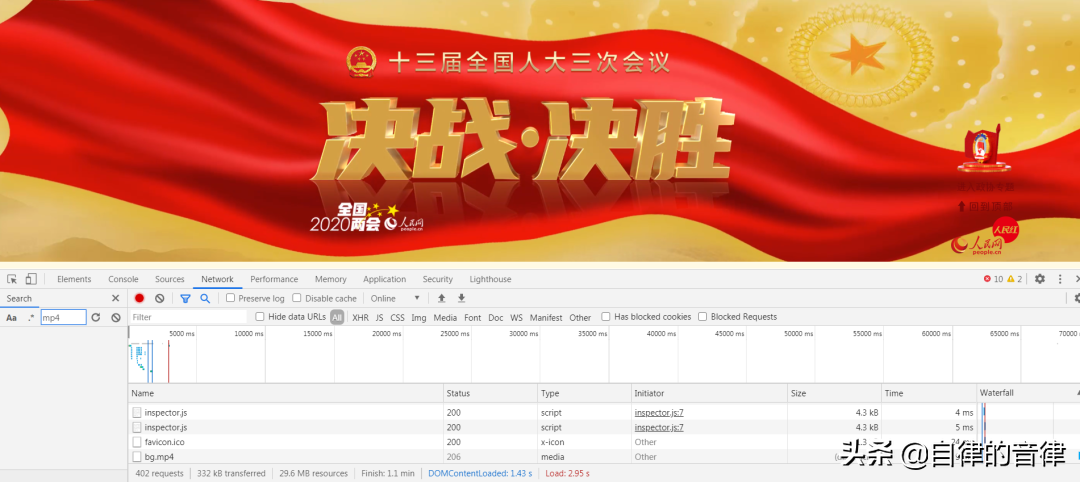The image size is (1080, 482).
Task: Stop recording network log with red button
Action: pyautogui.click(x=140, y=298)
